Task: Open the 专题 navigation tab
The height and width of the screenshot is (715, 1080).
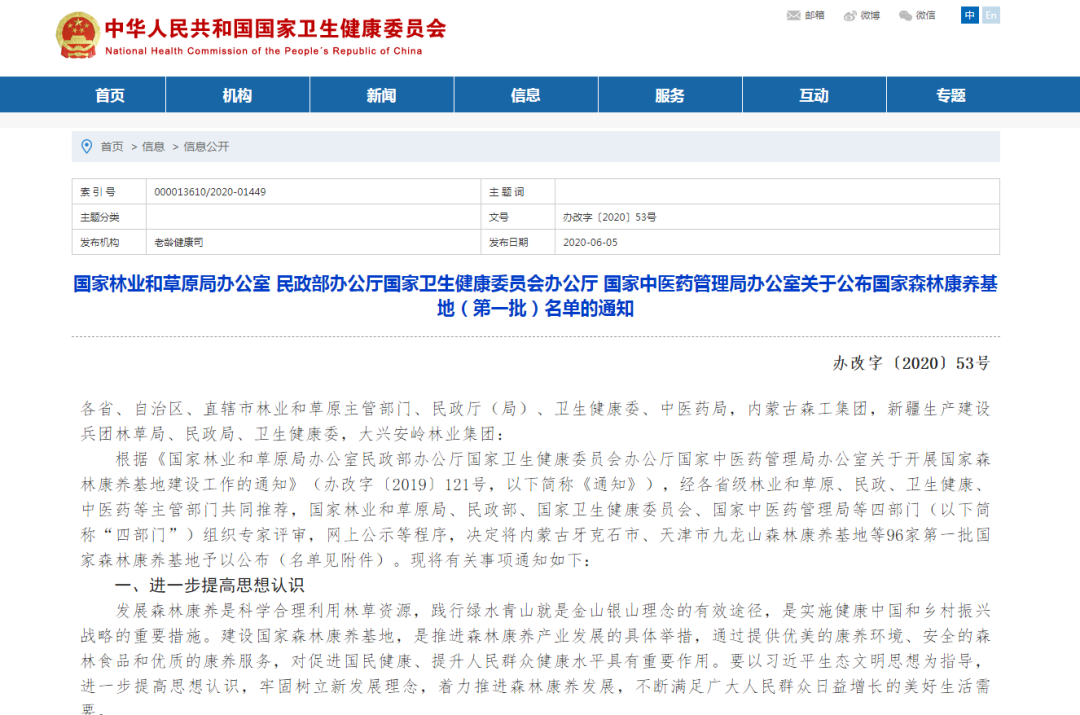Action: [x=951, y=95]
